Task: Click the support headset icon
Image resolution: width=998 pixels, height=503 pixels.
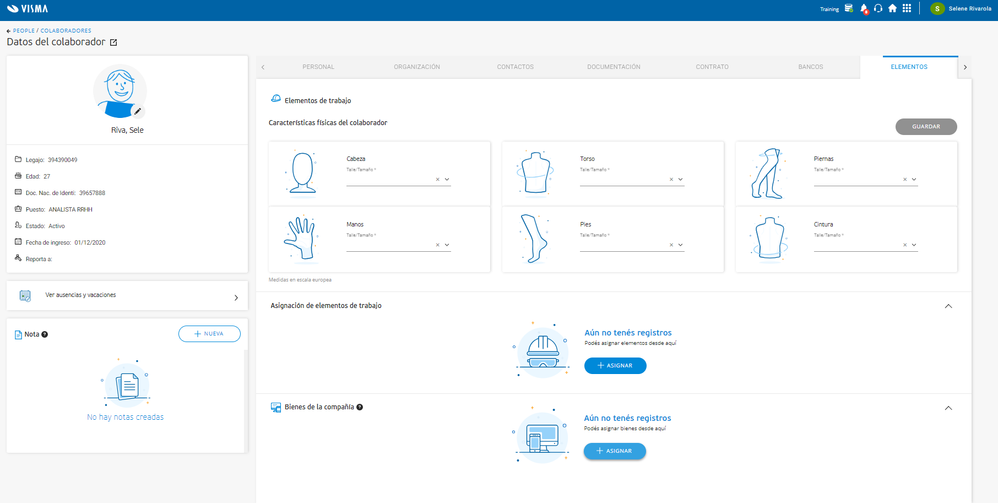Action: tap(878, 9)
